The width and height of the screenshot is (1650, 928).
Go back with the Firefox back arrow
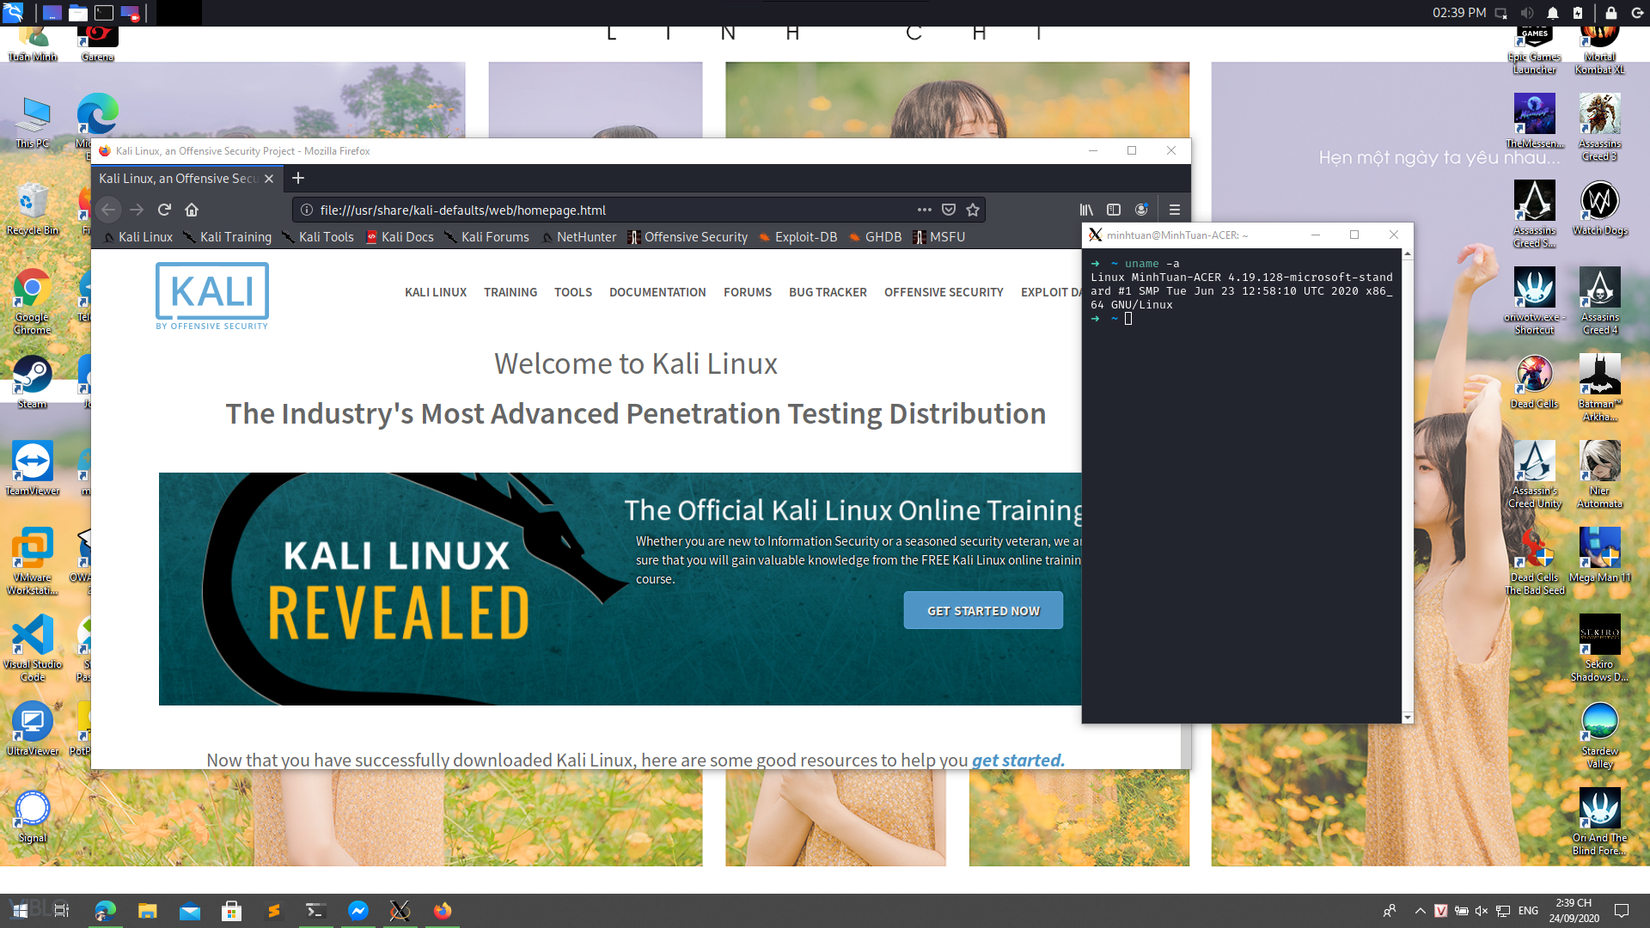[x=109, y=210]
